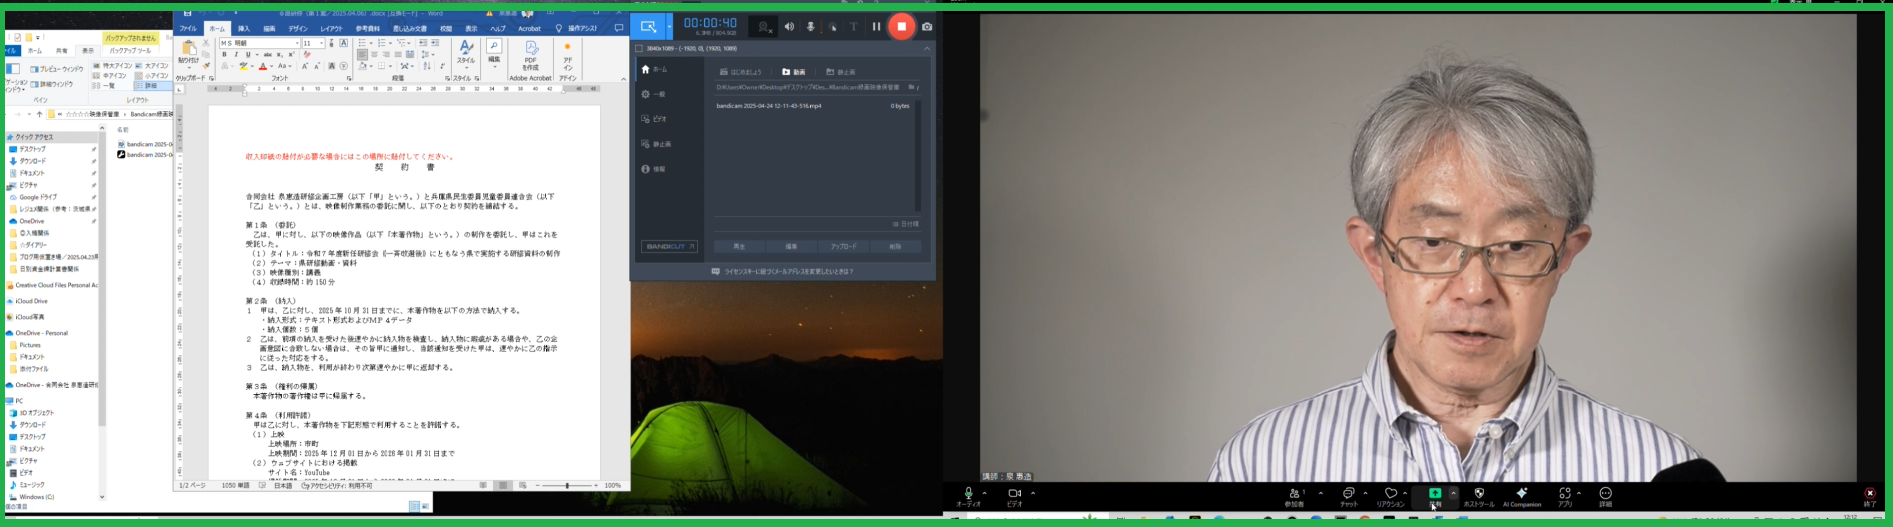Switch to Bandicam 動画 videos tab
The height and width of the screenshot is (527, 1893).
(794, 72)
